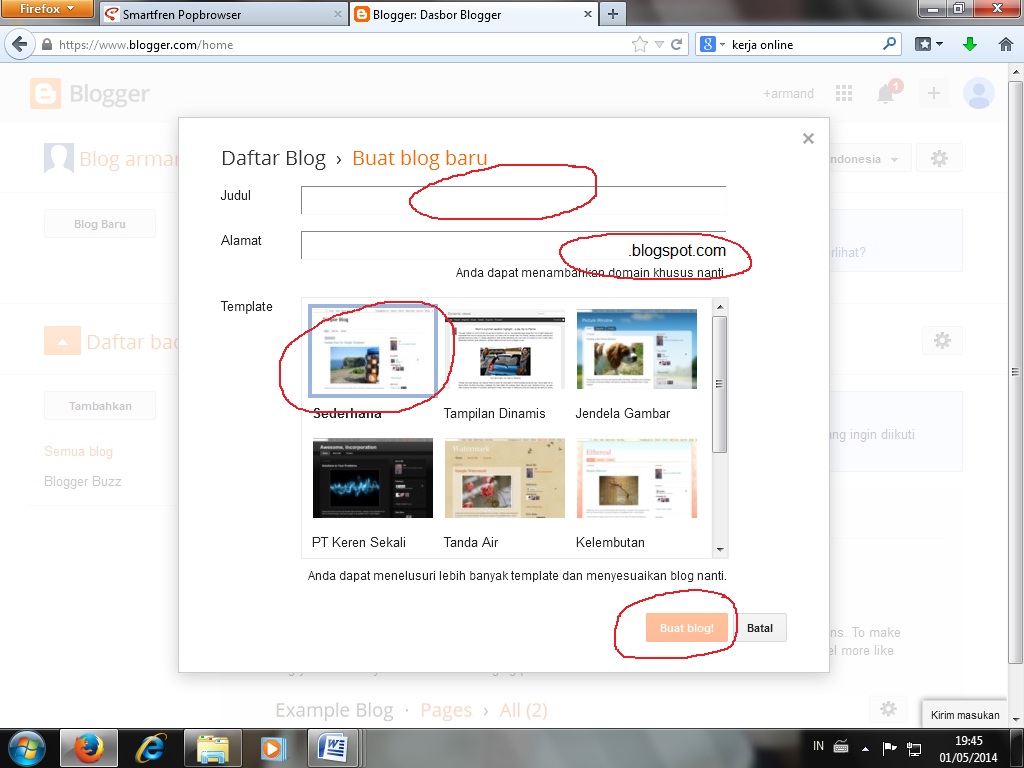Open a new tab with the plus button

click(x=613, y=14)
